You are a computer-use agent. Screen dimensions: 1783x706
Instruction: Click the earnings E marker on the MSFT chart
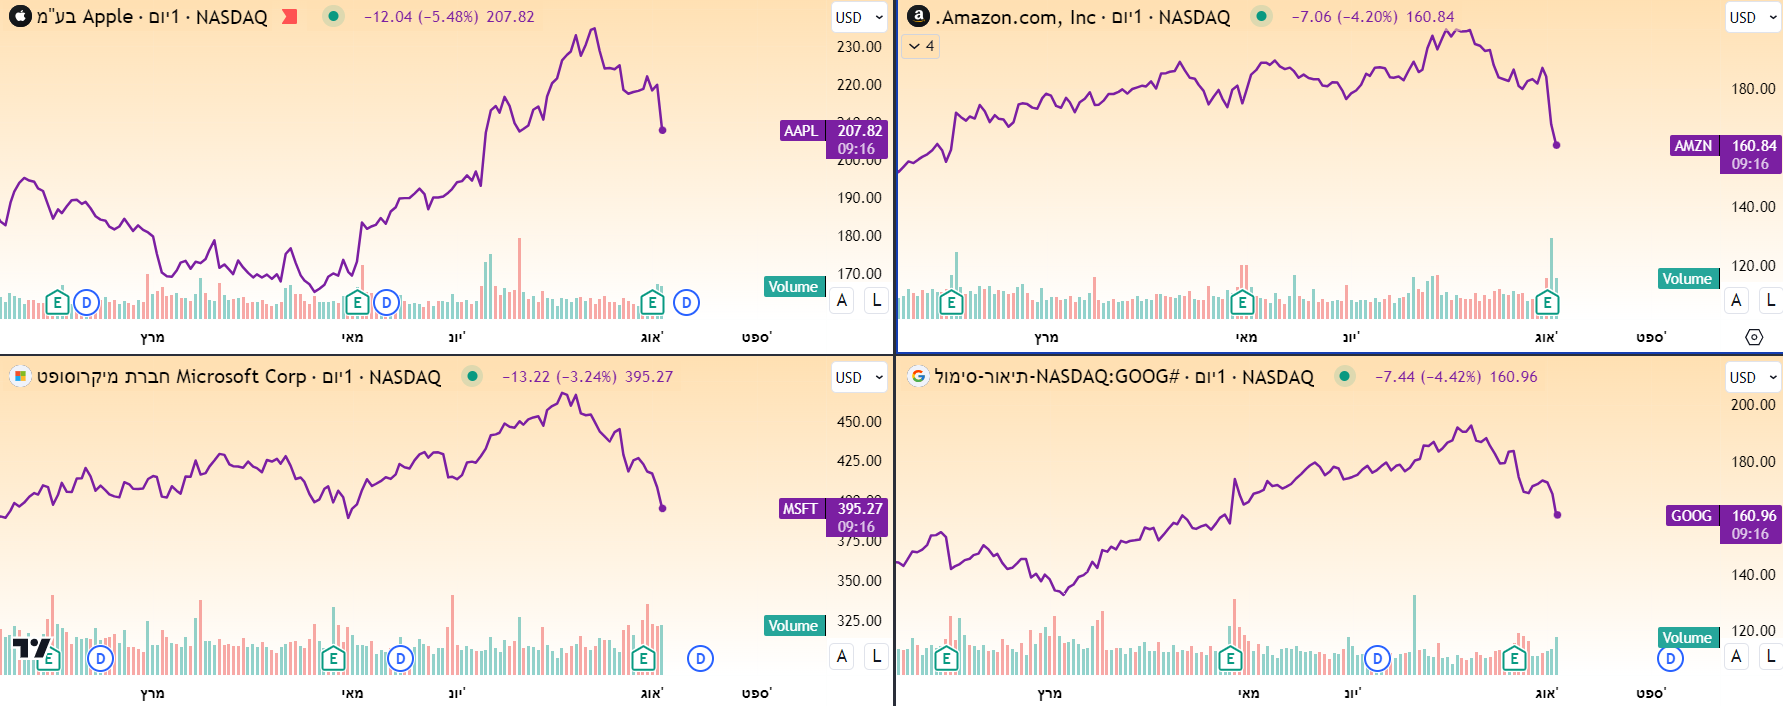click(333, 658)
